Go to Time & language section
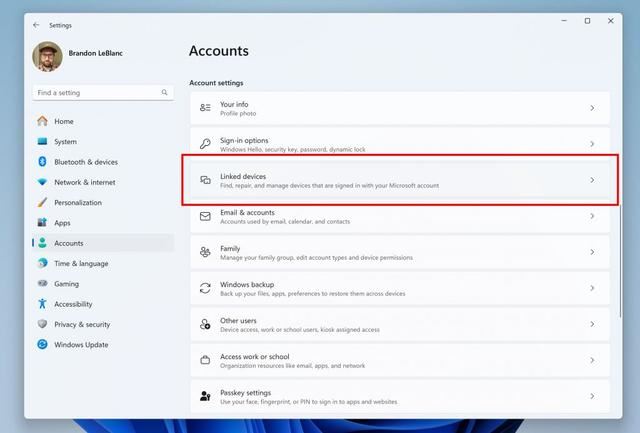The width and height of the screenshot is (640, 433). (x=80, y=263)
